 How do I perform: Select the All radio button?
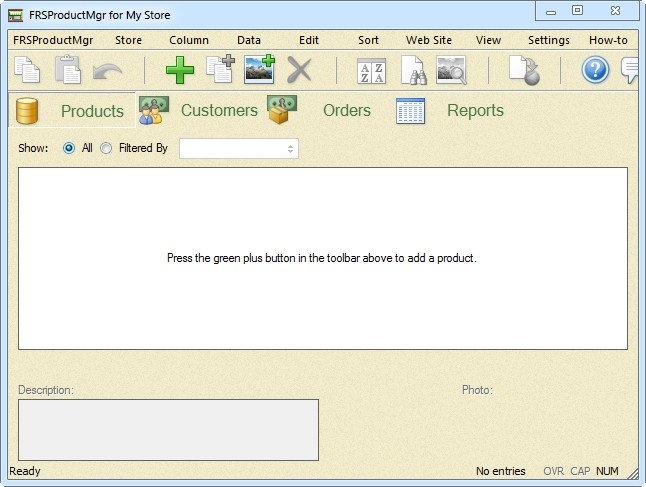pos(69,148)
